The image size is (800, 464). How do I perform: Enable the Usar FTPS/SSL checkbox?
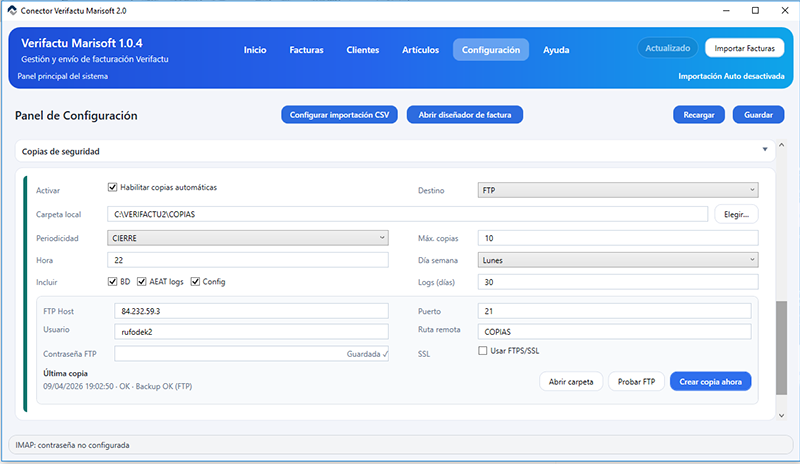pyautogui.click(x=483, y=351)
